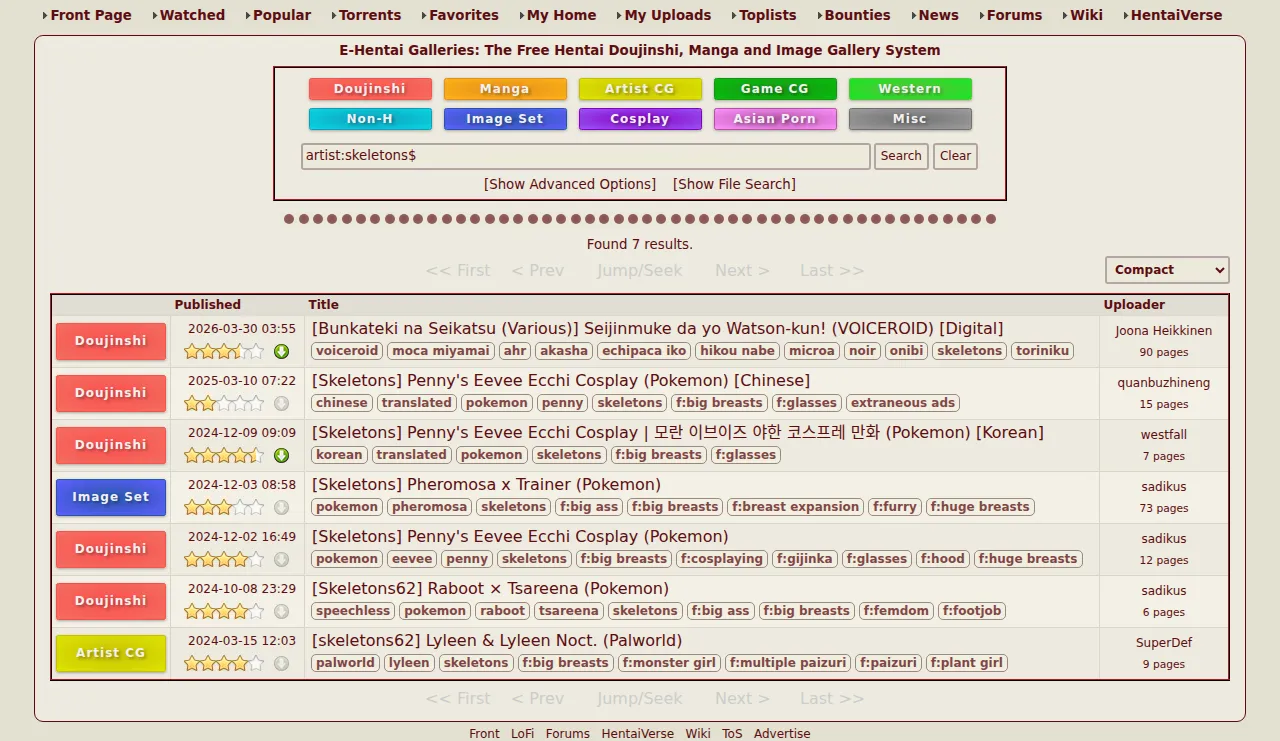This screenshot has width=1280, height=741.
Task: Click the Search button
Action: 901,156
